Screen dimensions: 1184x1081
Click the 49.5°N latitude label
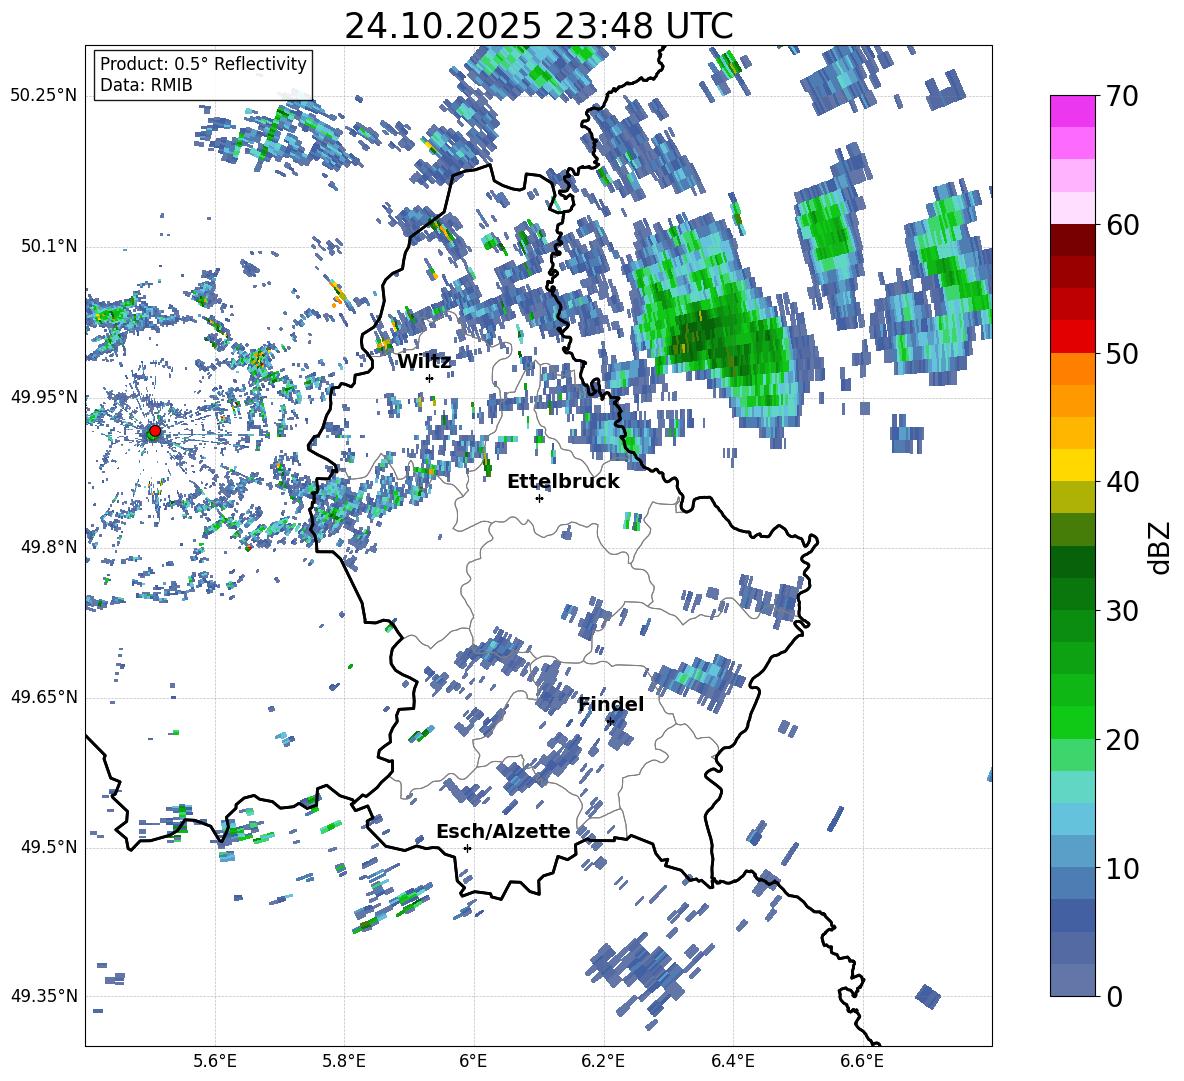pyautogui.click(x=48, y=846)
